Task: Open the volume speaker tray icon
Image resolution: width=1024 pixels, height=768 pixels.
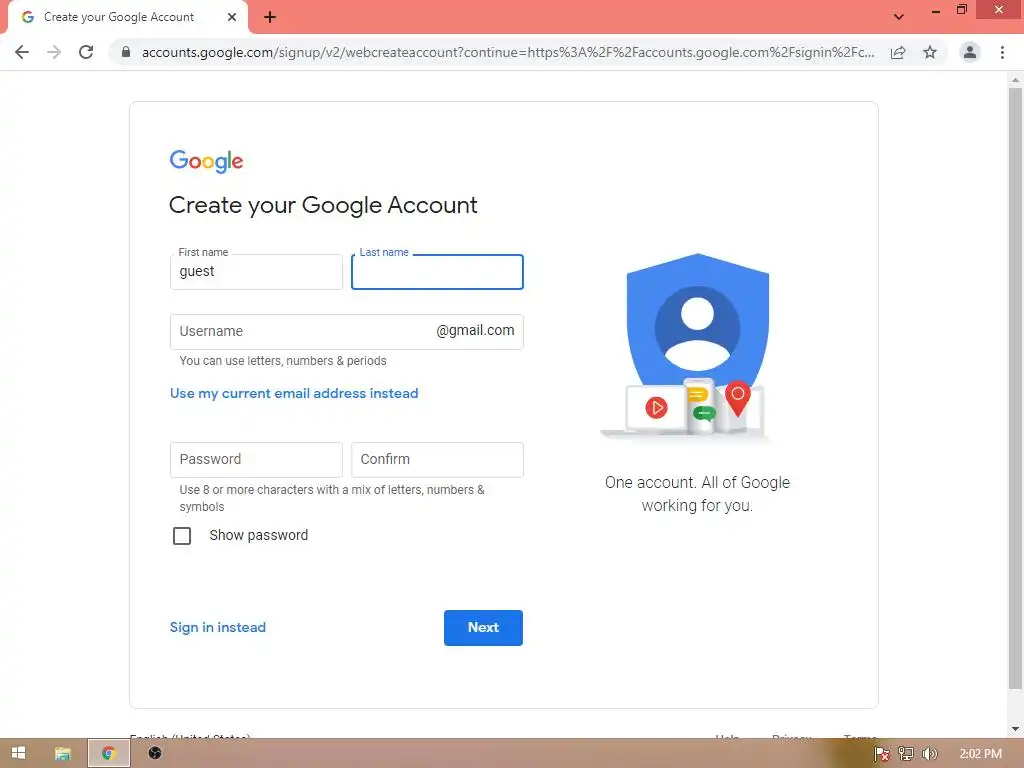Action: [930, 754]
